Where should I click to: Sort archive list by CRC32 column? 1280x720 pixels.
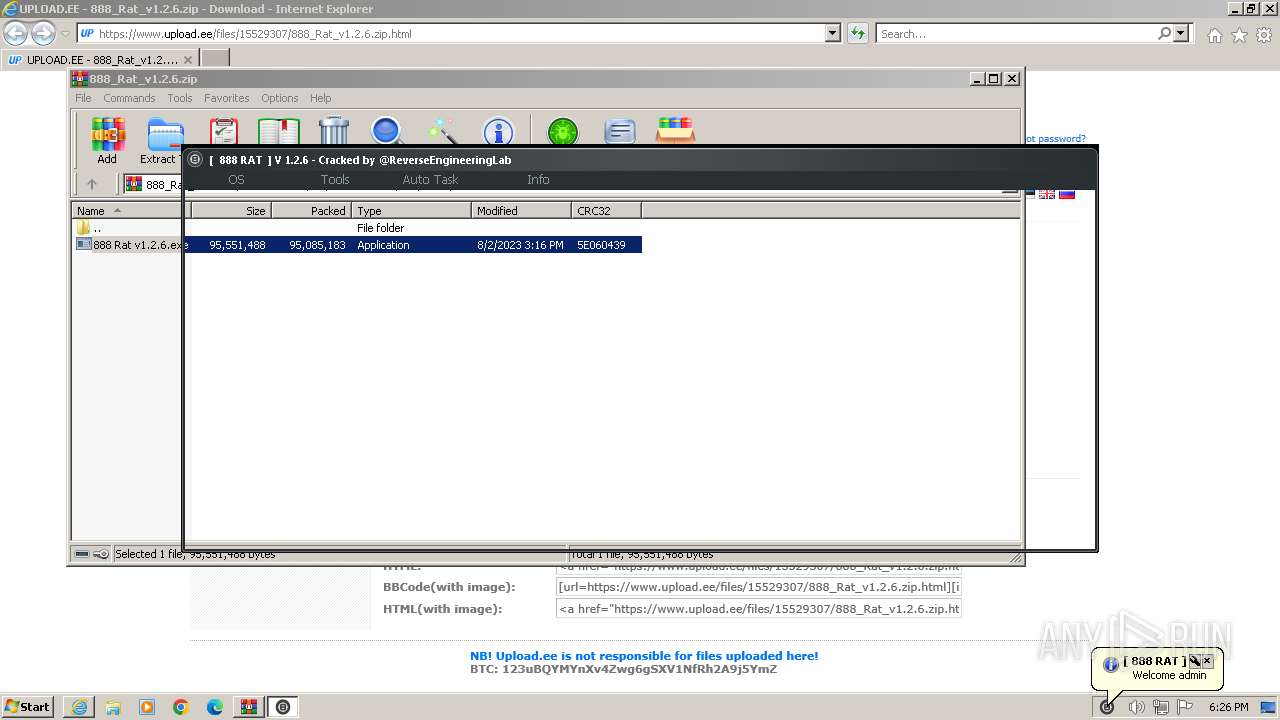click(606, 211)
